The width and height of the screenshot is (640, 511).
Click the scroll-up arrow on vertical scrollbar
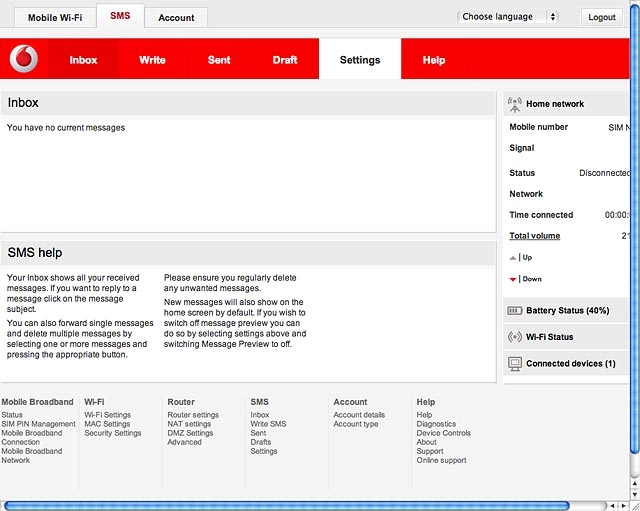(635, 484)
